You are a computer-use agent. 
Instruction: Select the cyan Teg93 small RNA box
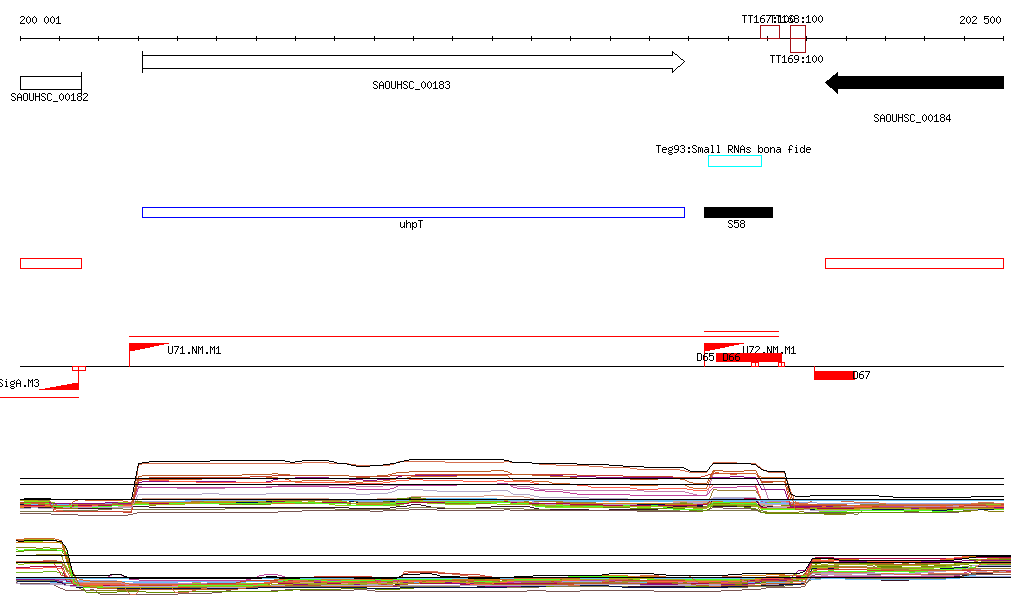tap(735, 161)
